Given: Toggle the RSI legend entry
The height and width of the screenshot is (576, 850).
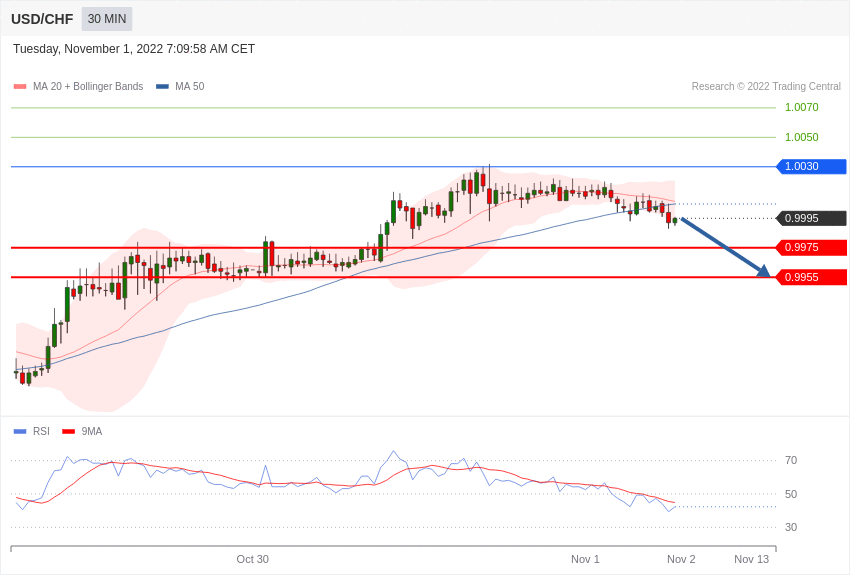Looking at the screenshot, I should point(31,431).
